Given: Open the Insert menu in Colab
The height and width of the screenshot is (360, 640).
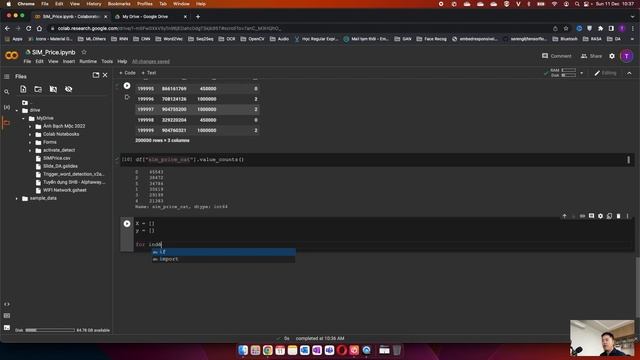Looking at the screenshot, I should pos(69,61).
